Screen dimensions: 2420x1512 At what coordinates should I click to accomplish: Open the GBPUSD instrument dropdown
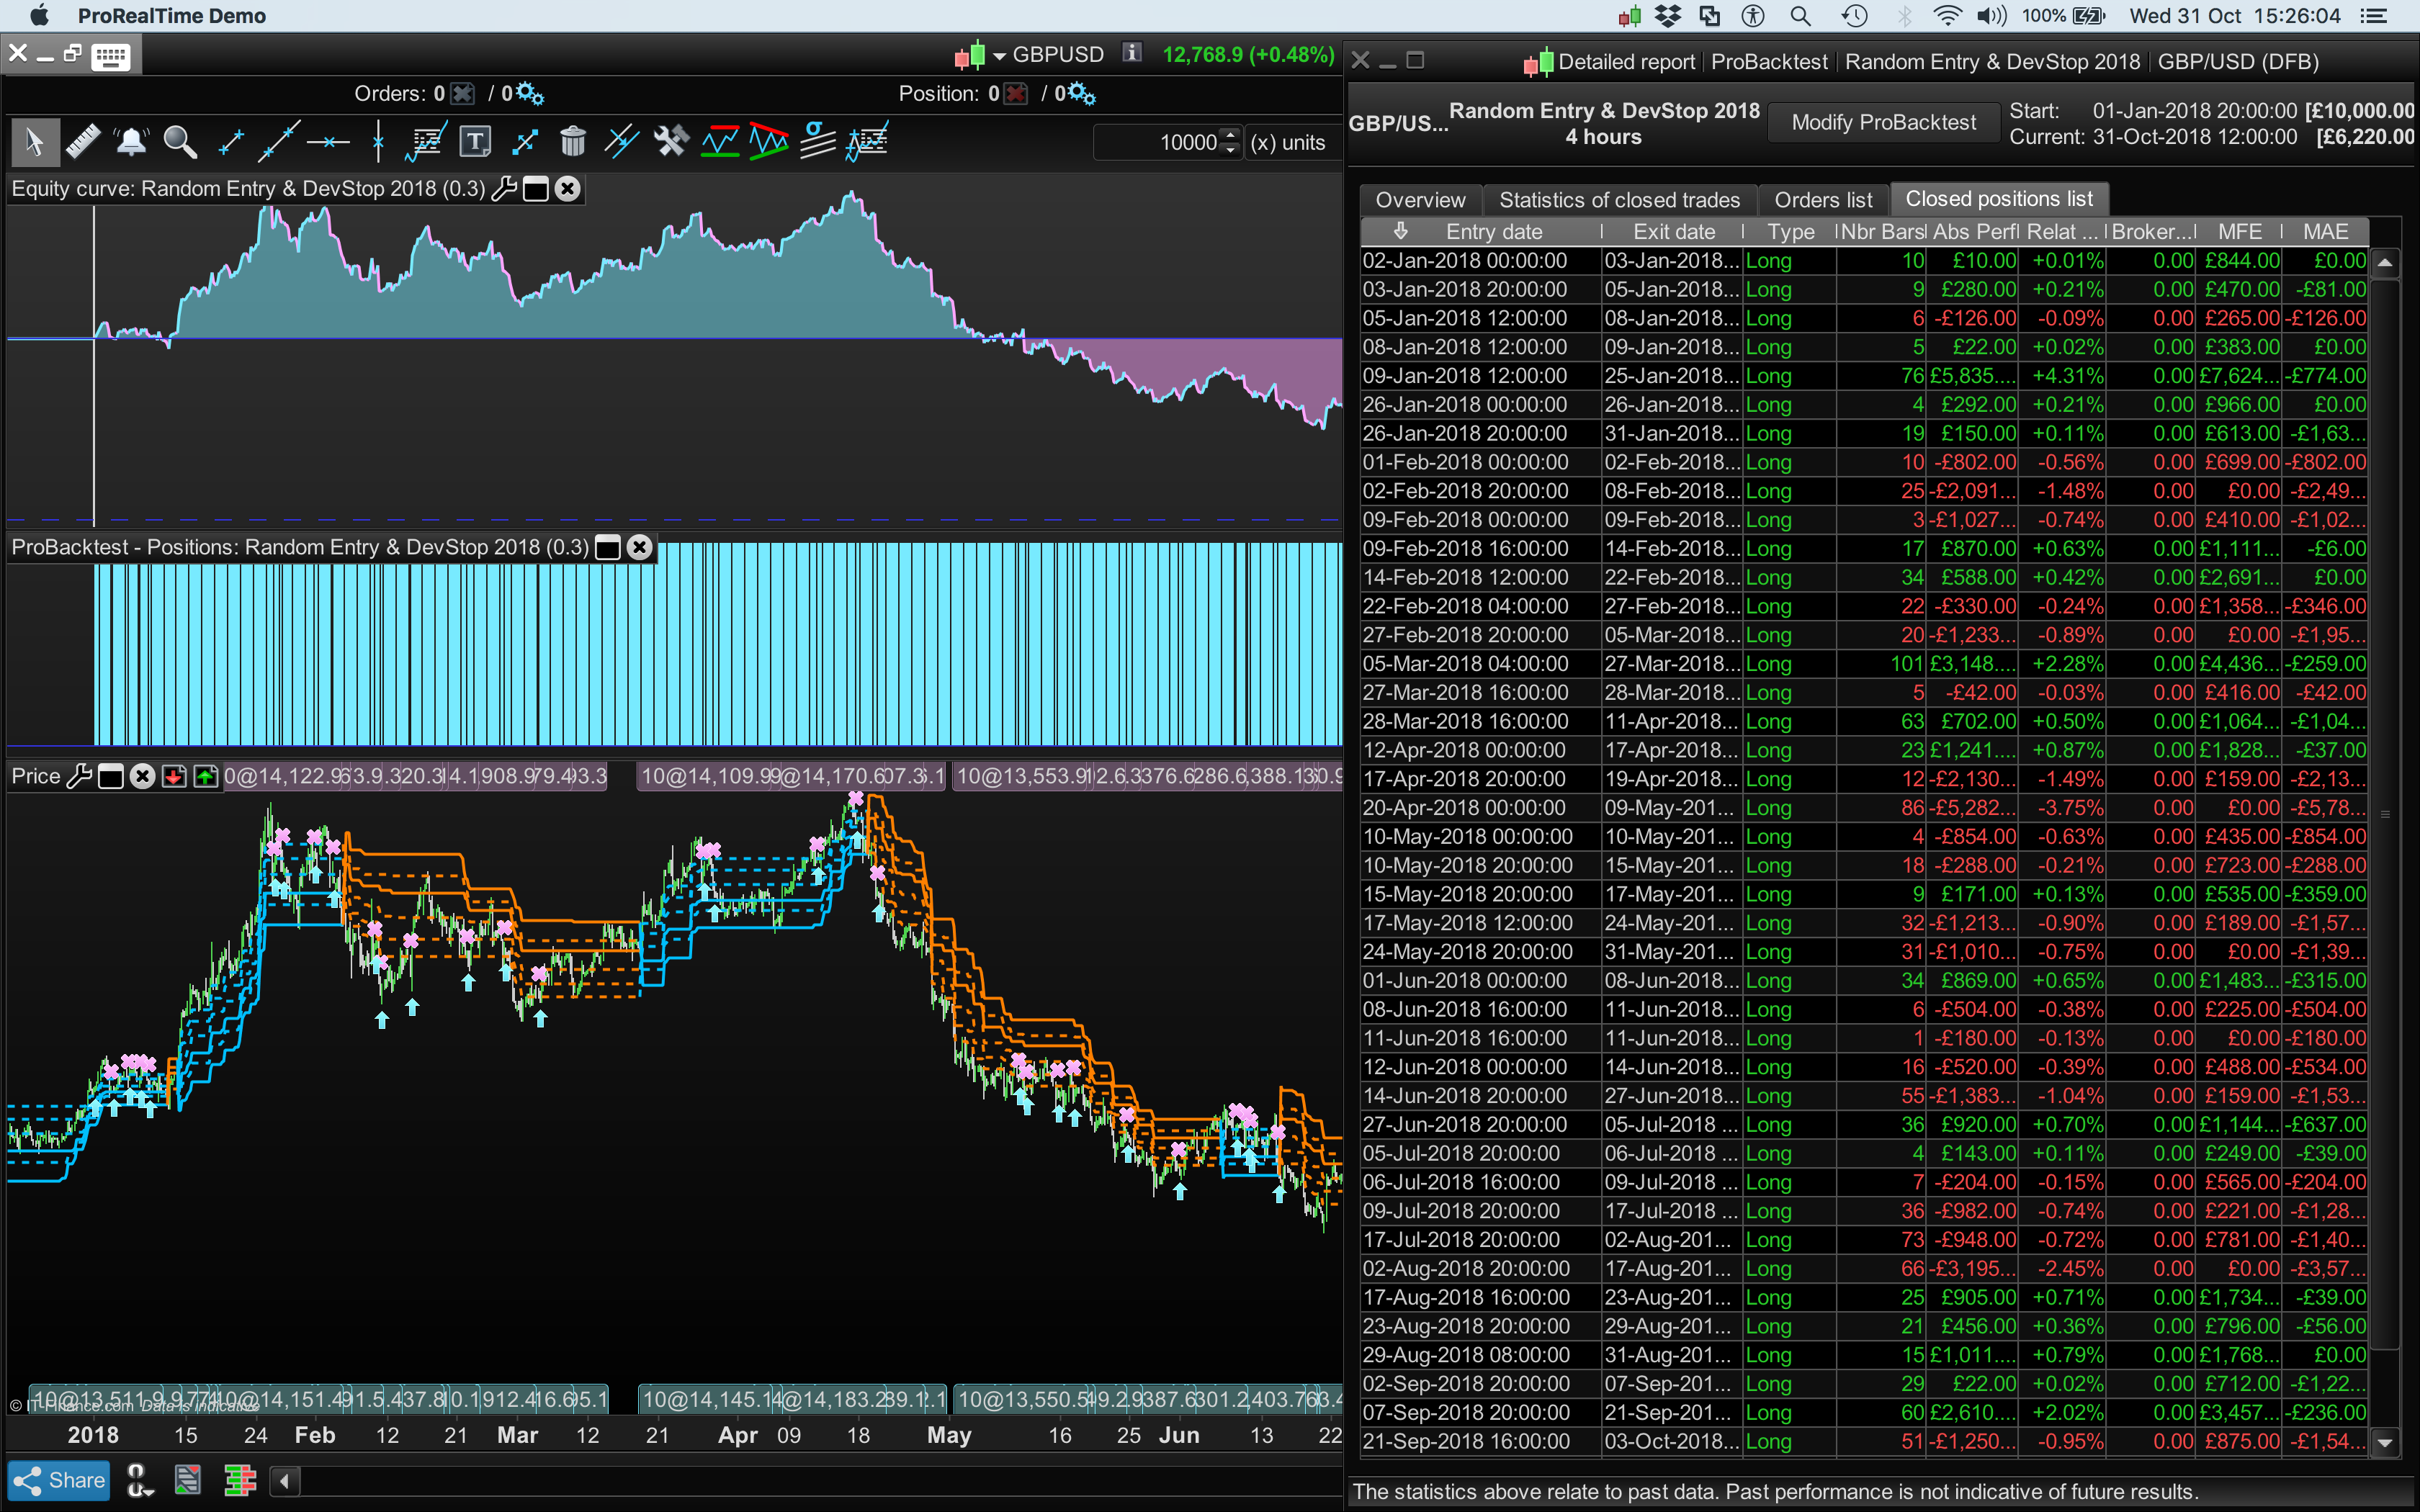pyautogui.click(x=998, y=54)
